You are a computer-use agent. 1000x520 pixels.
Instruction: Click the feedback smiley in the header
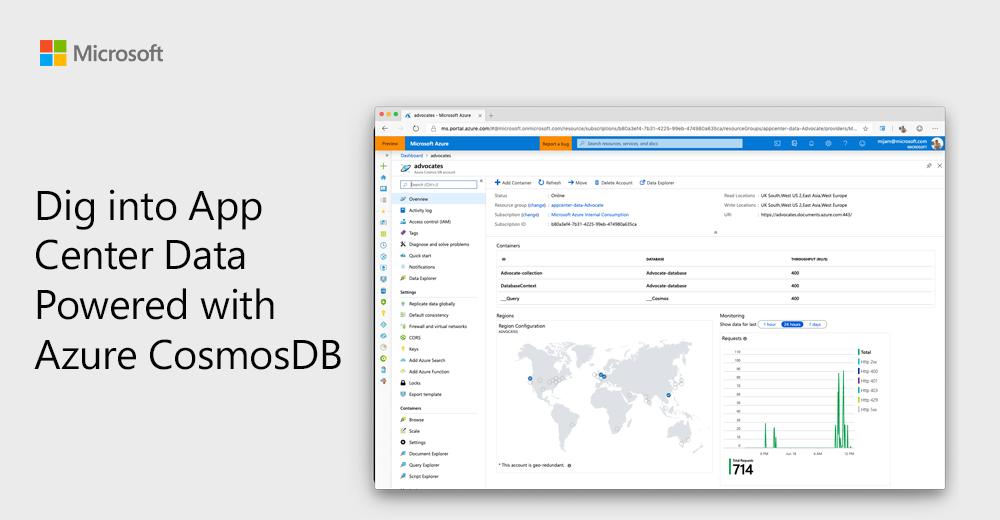pos(862,144)
